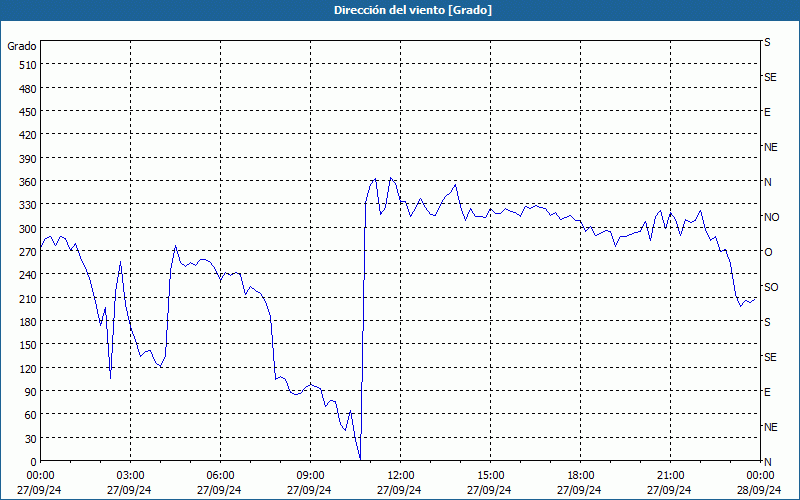
Task: Click the 90 value on left axis
Action: pos(31,392)
